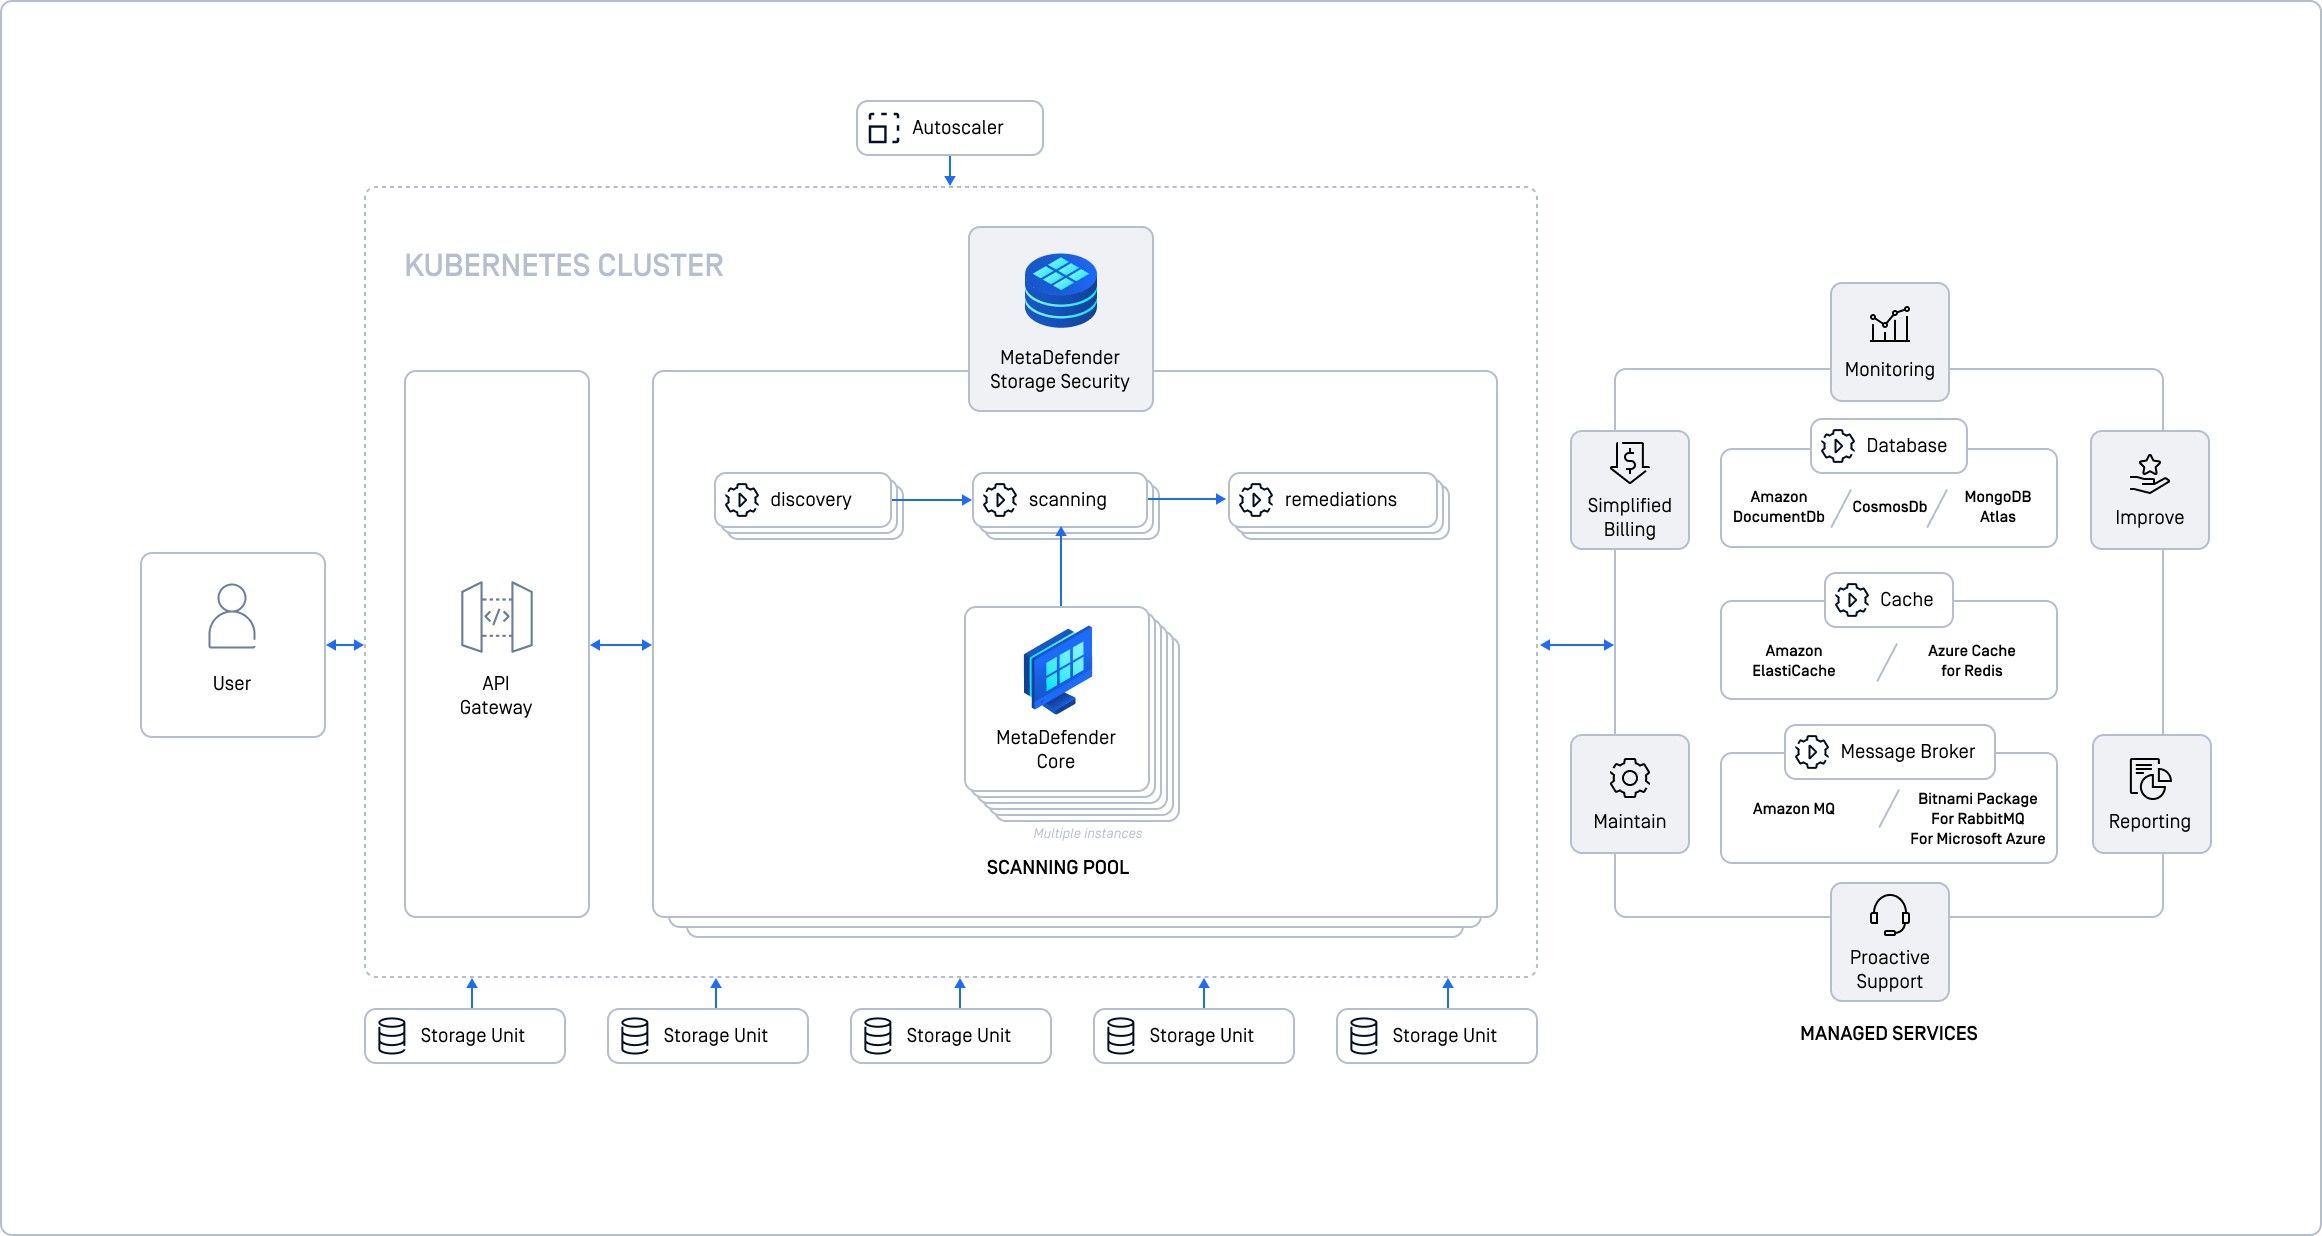Click the second Storage Unit cylinder icon
Image resolution: width=2322 pixels, height=1236 pixels.
[635, 1036]
